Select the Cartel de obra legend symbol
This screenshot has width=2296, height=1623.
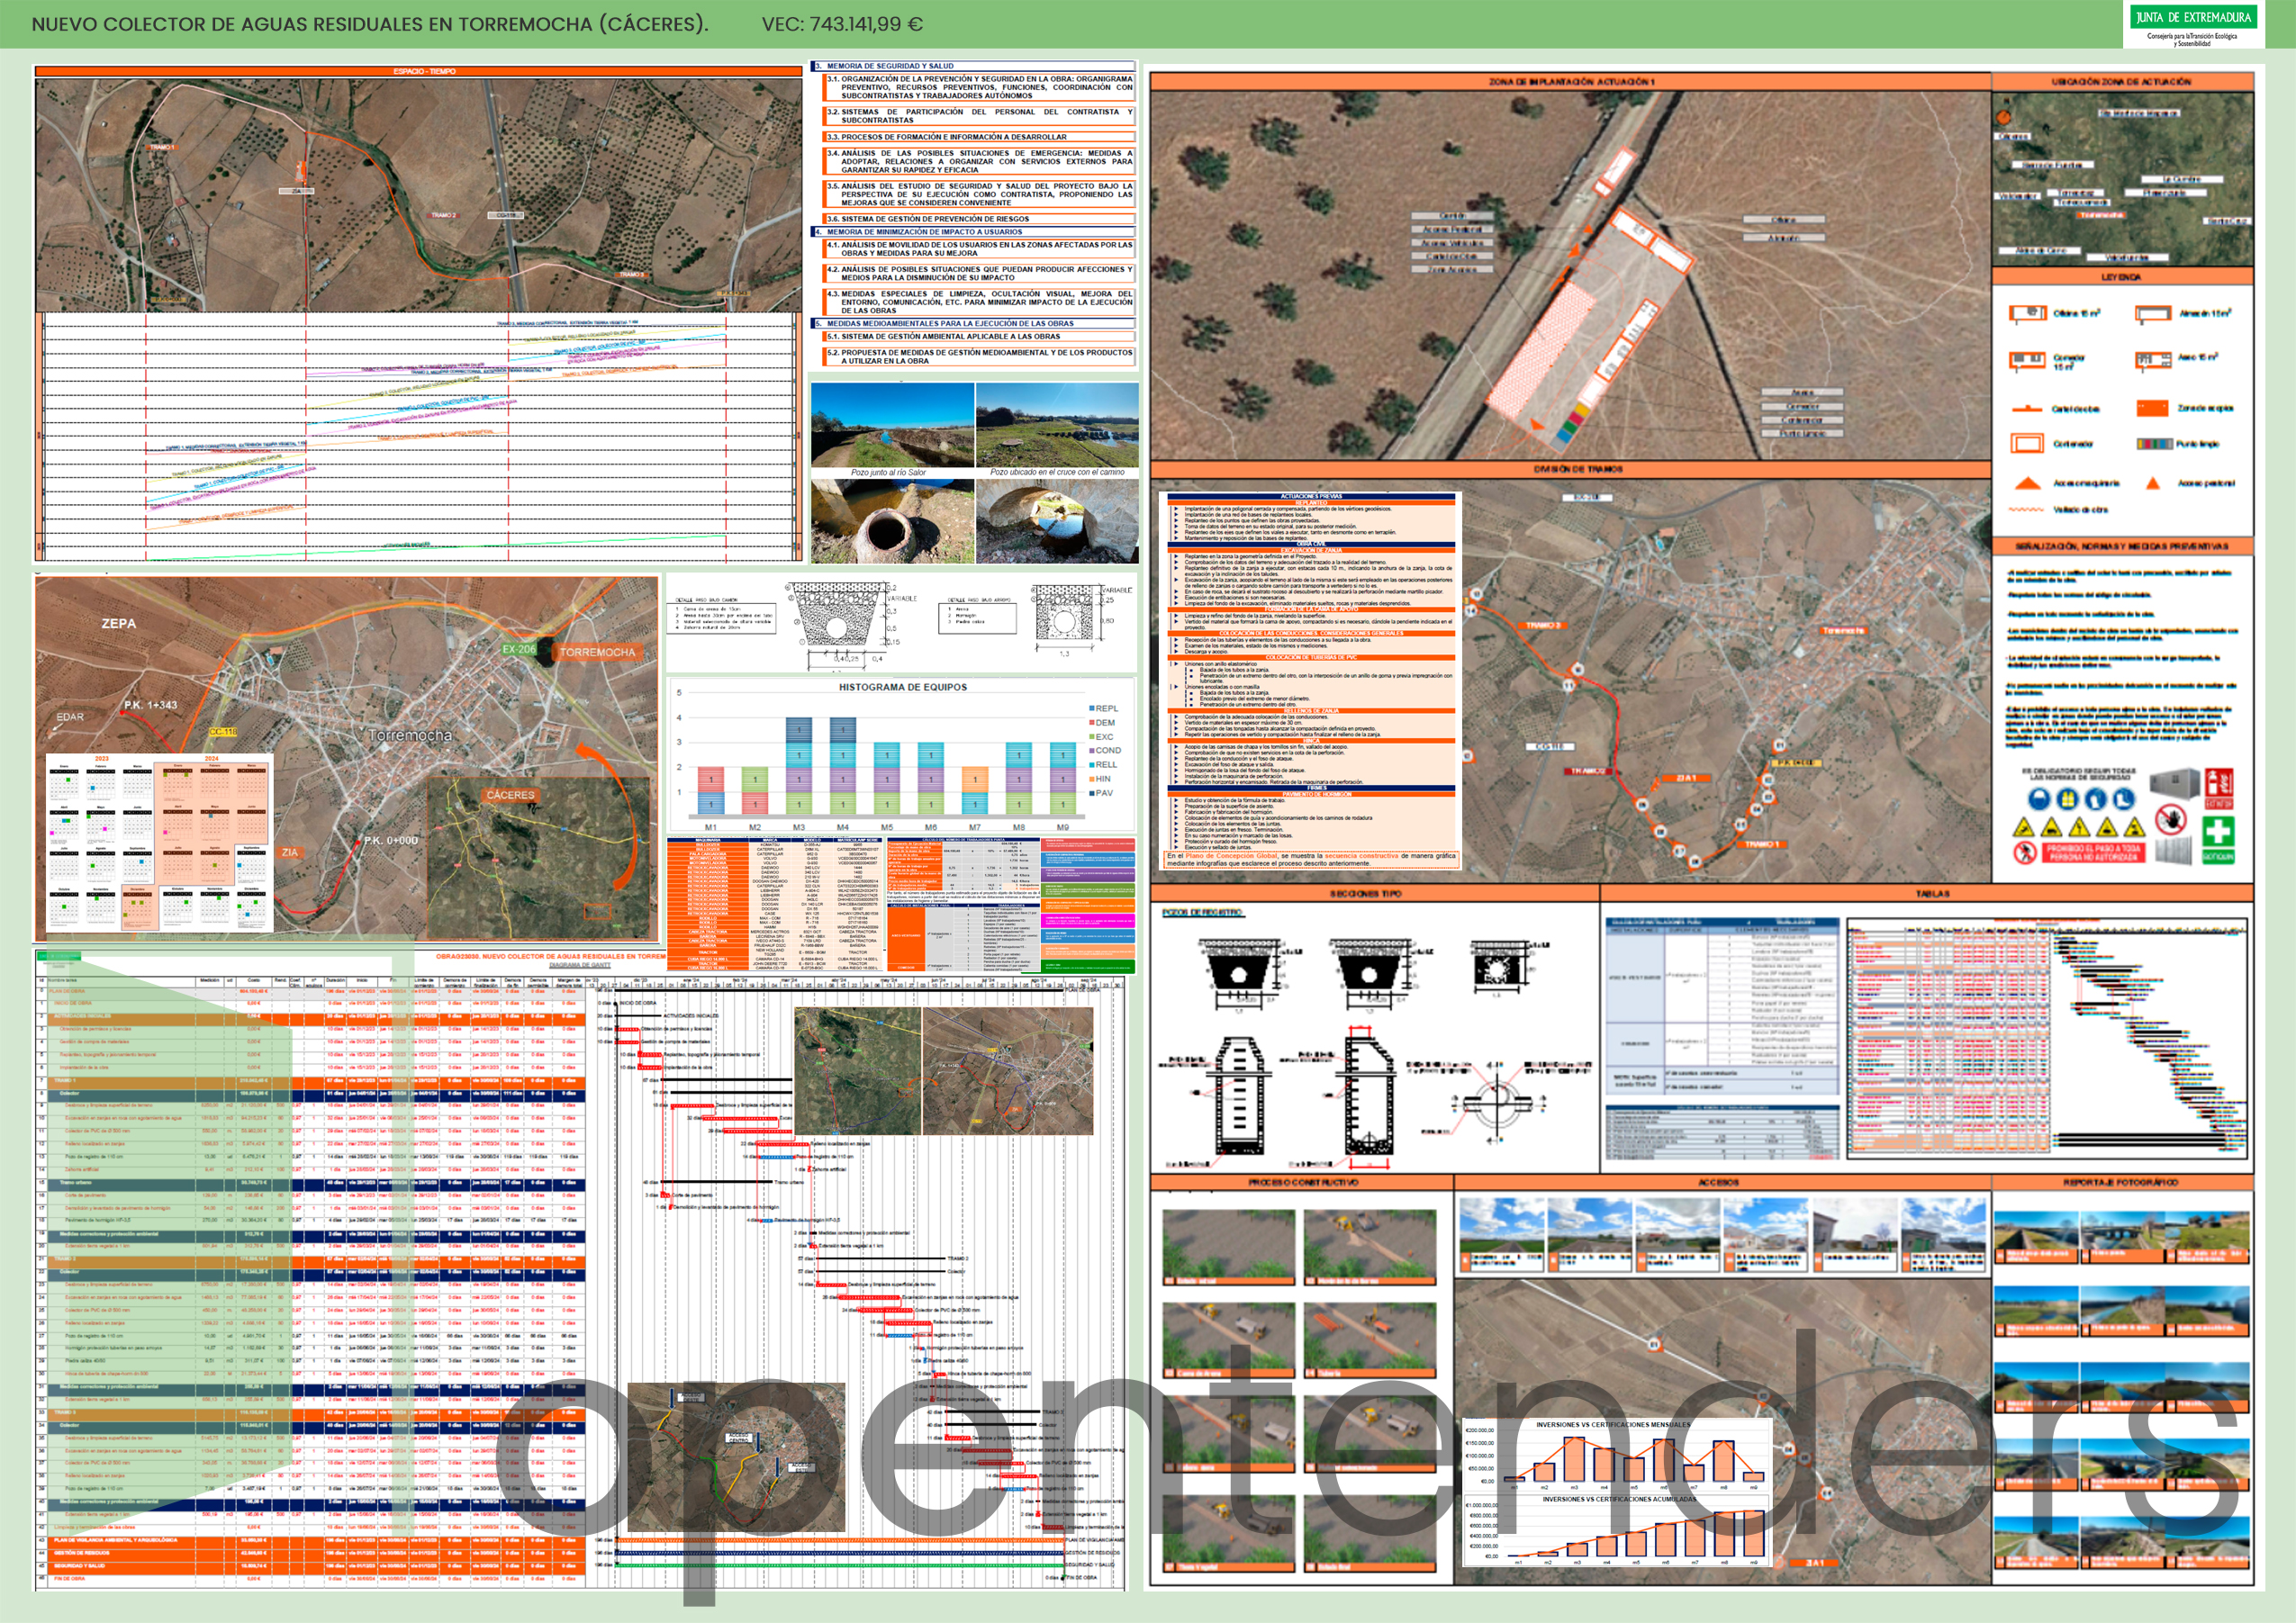click(2027, 408)
